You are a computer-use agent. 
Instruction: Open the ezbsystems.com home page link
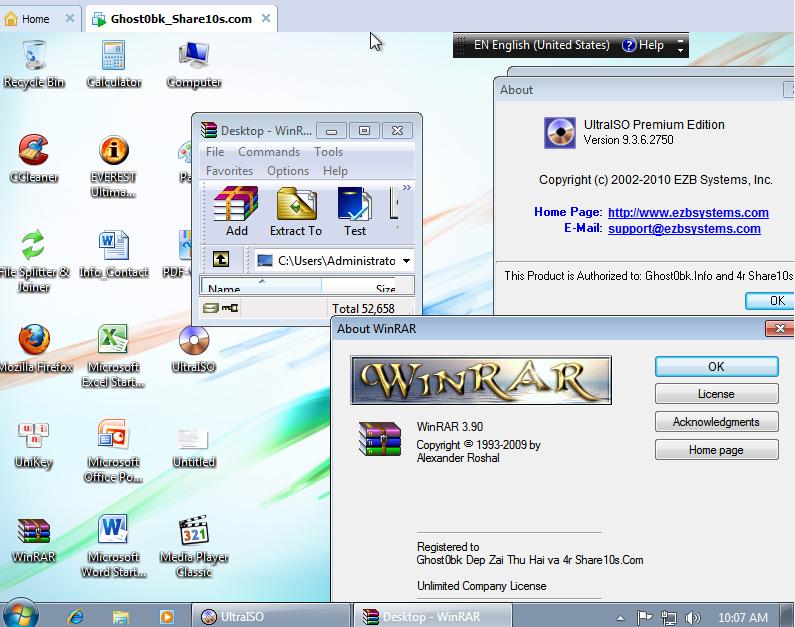[x=688, y=212]
